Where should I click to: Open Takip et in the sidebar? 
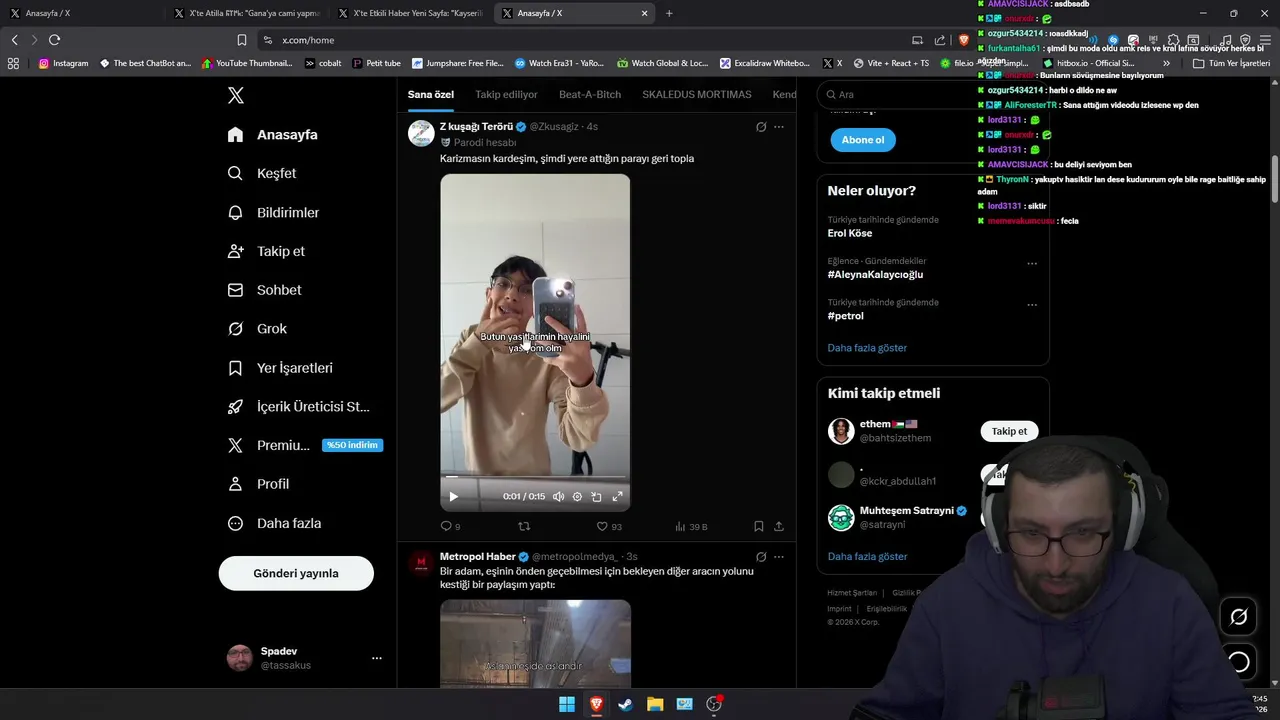266,251
